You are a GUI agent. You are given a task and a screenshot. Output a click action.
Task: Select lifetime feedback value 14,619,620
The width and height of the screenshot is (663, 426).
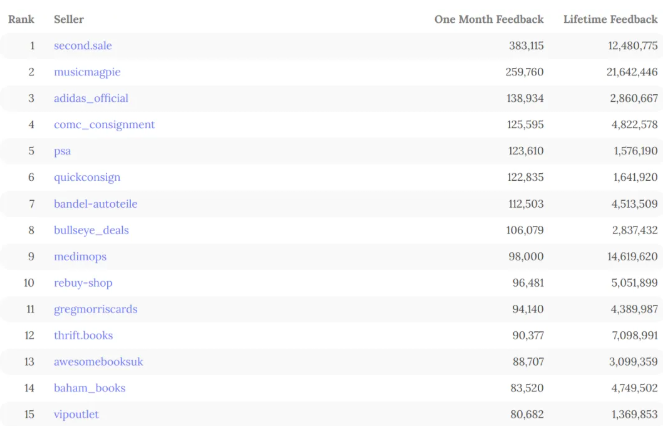click(633, 256)
